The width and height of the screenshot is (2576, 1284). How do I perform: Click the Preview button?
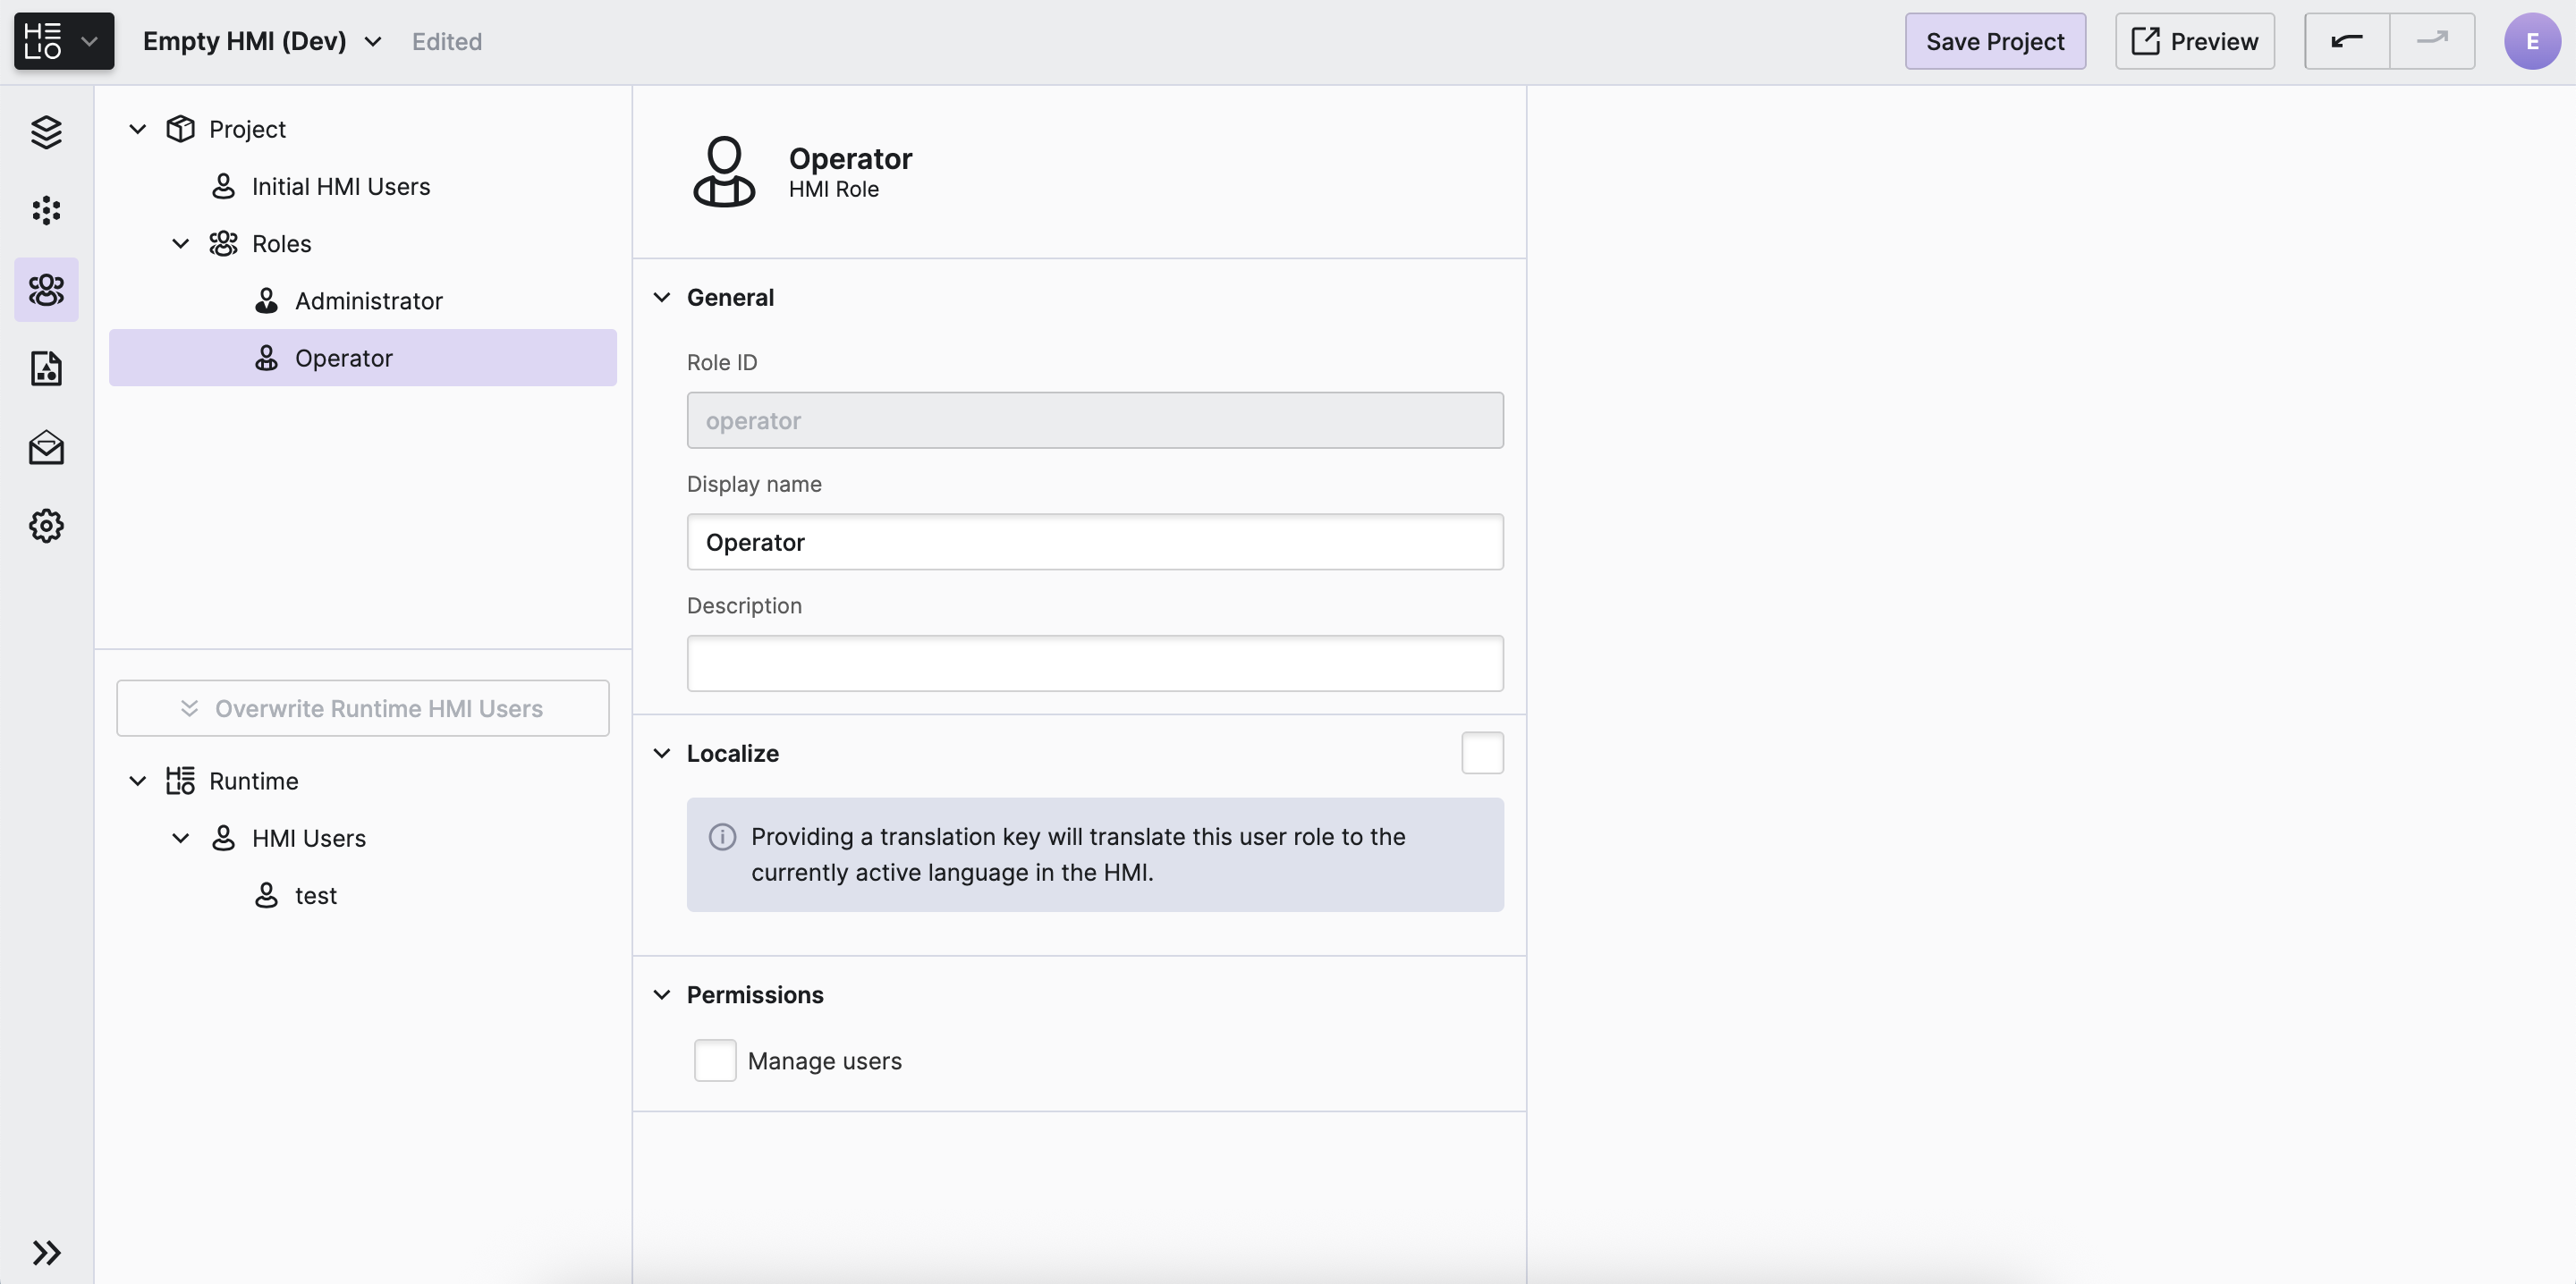pyautogui.click(x=2194, y=41)
